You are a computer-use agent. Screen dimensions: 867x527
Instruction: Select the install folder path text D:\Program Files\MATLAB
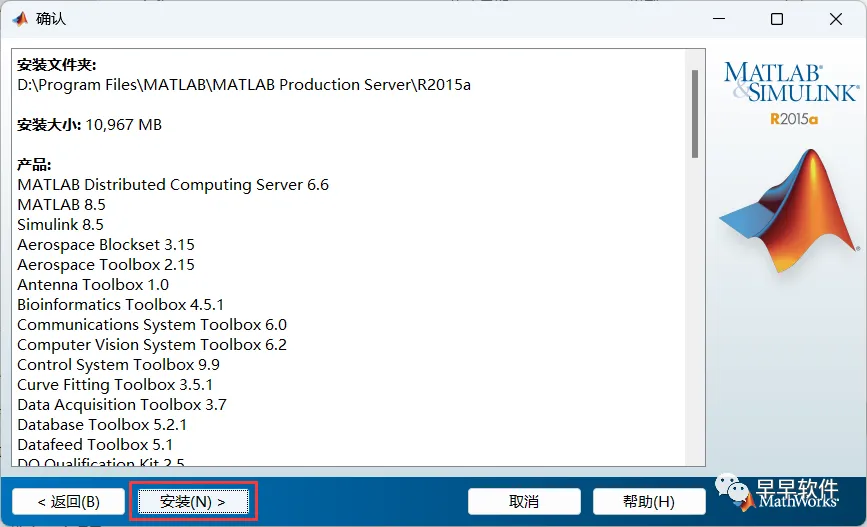tap(244, 85)
